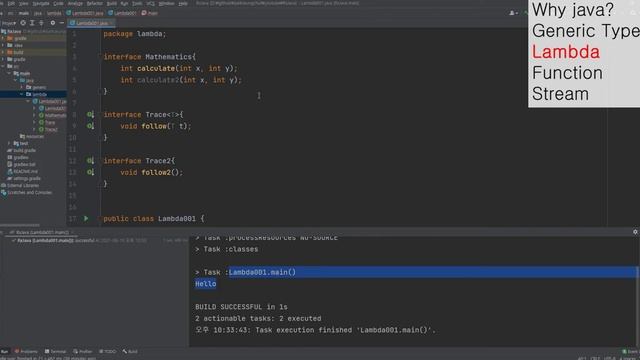Click green run arrow beside class Lambda001
640x360 pixels.
click(x=86, y=219)
